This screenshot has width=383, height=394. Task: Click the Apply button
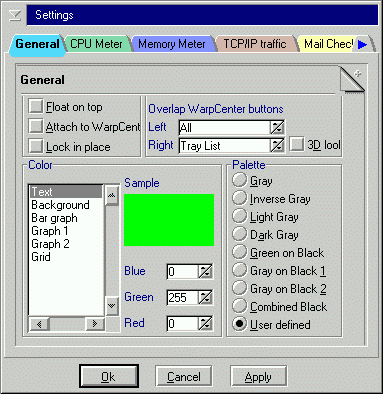pos(258,376)
